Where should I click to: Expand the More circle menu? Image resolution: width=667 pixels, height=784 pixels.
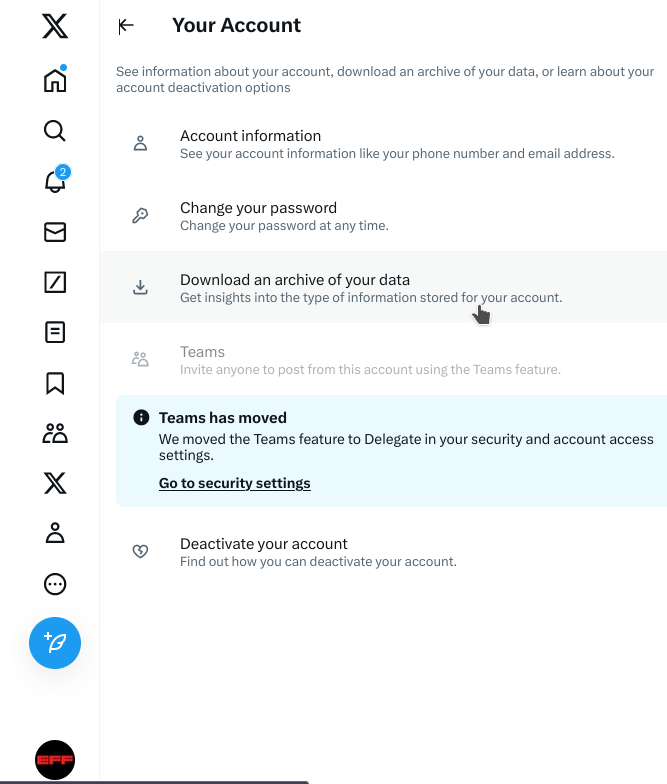click(x=55, y=584)
